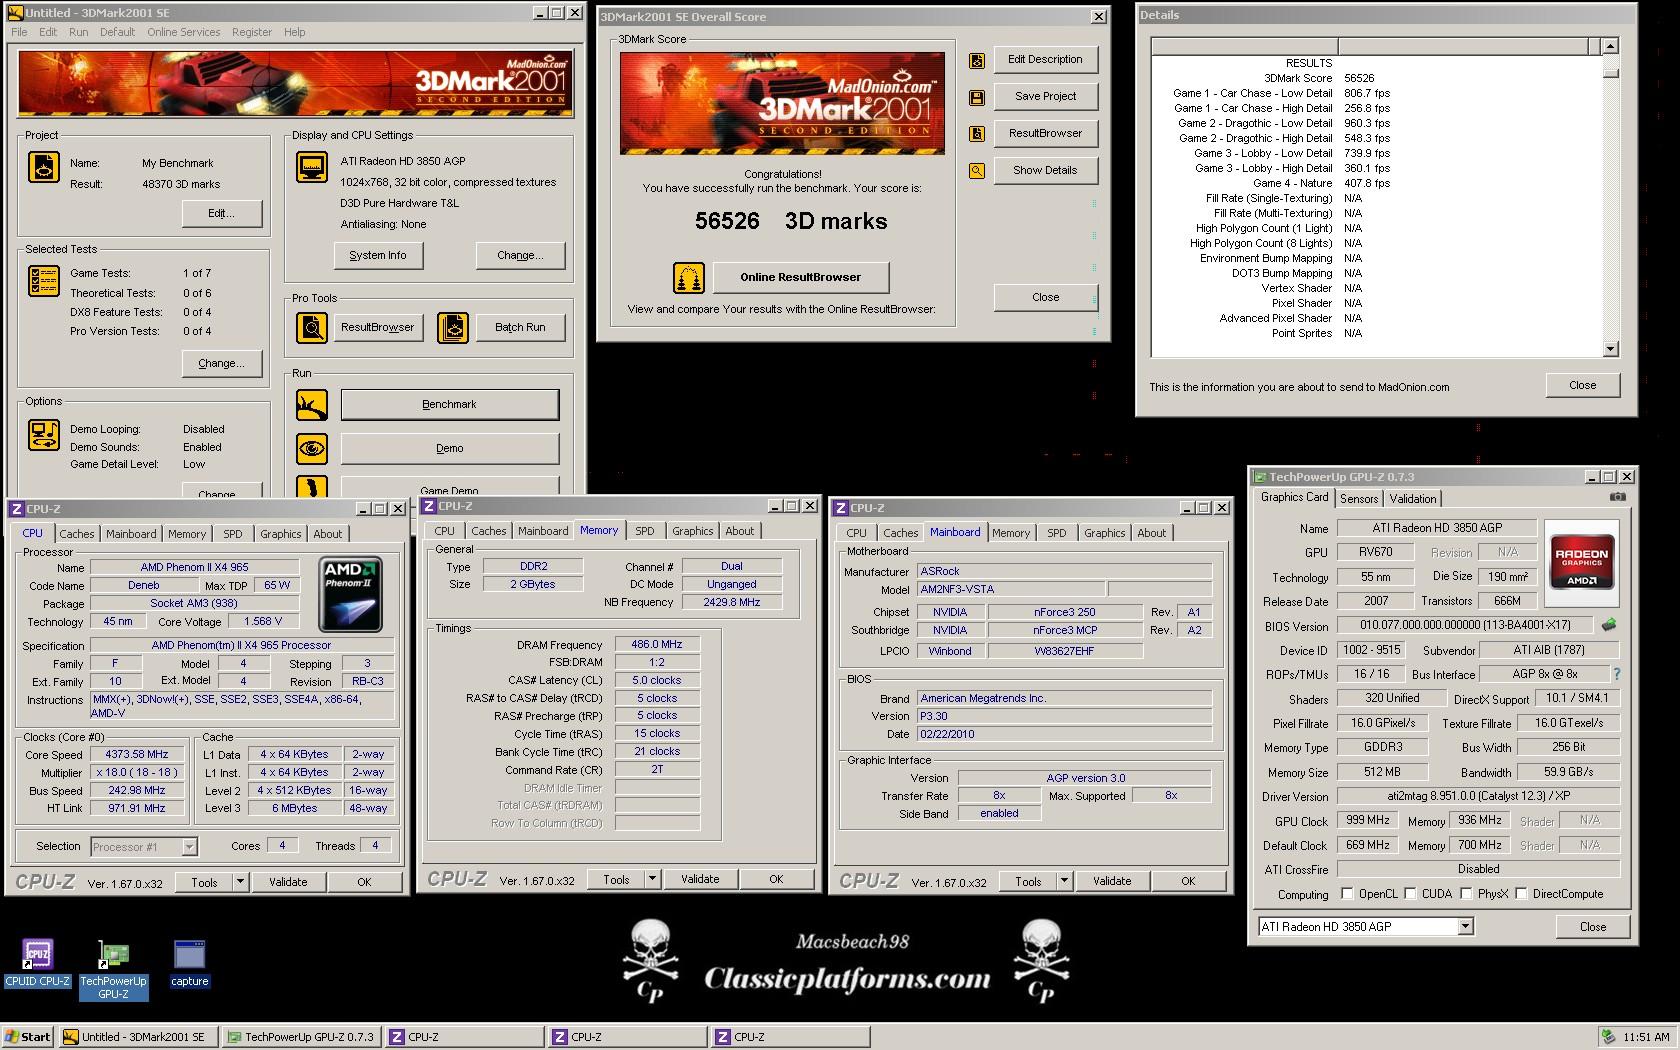
Task: Toggle the DirectCompute checkbox in GPU-Z
Action: [1521, 894]
